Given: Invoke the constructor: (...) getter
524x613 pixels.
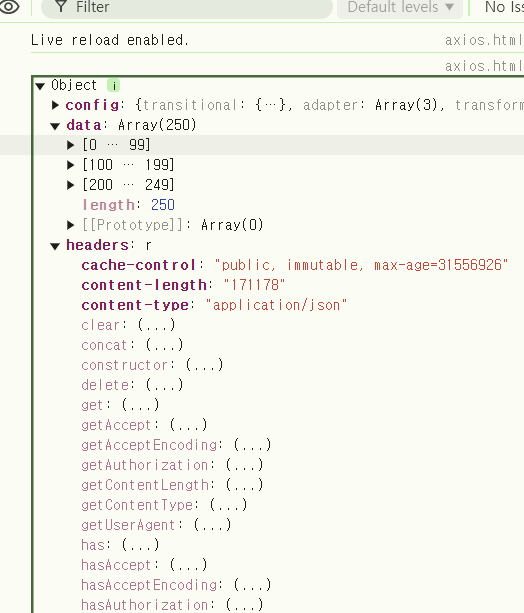Looking at the screenshot, I should [x=204, y=365].
